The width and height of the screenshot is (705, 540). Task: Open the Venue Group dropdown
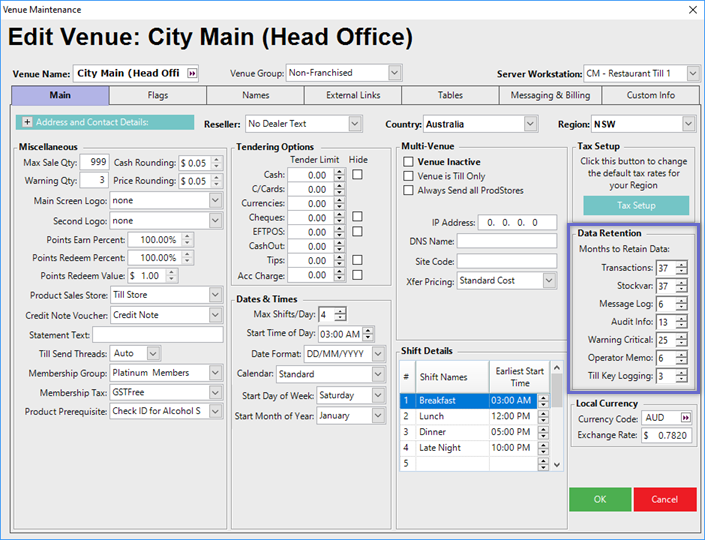click(x=394, y=73)
